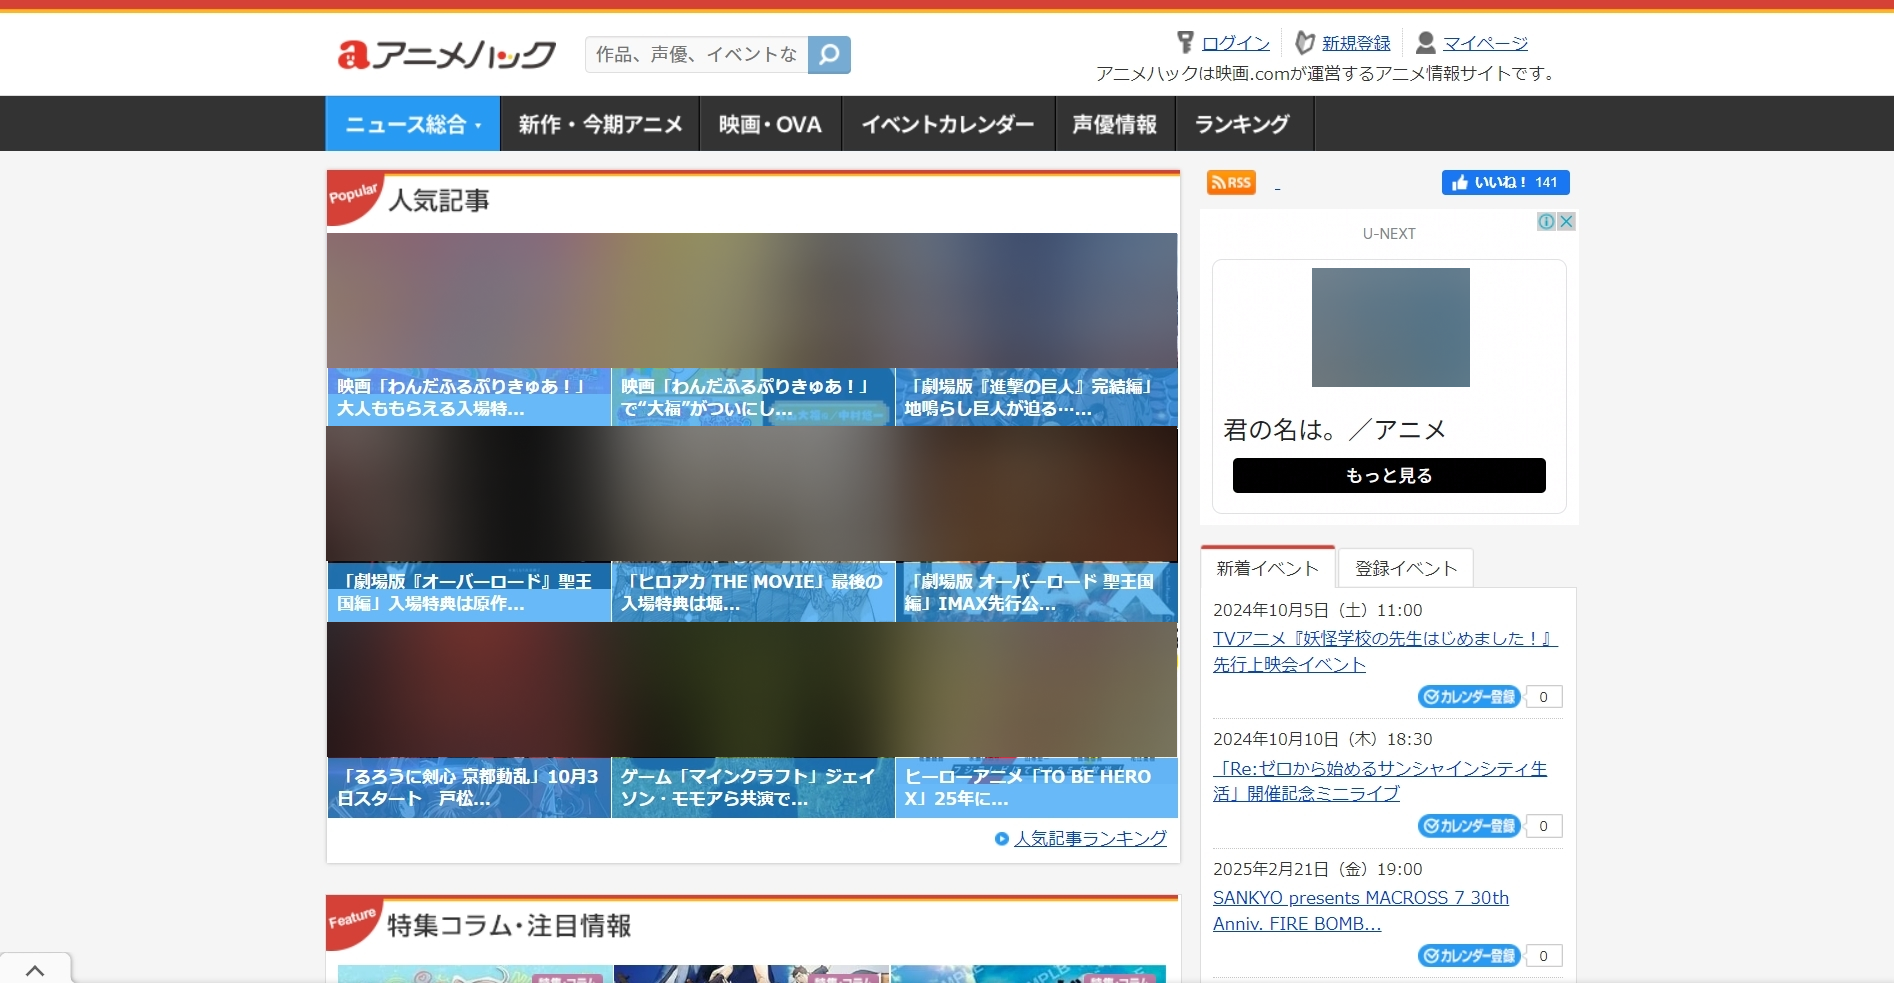Click the もっと見る button in U-NEXT ad

pos(1389,476)
